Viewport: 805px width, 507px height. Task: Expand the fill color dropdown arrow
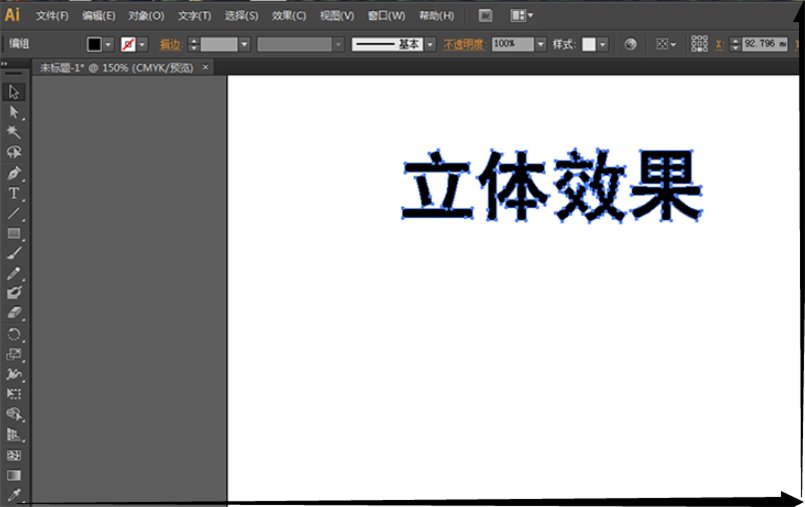pyautogui.click(x=108, y=45)
